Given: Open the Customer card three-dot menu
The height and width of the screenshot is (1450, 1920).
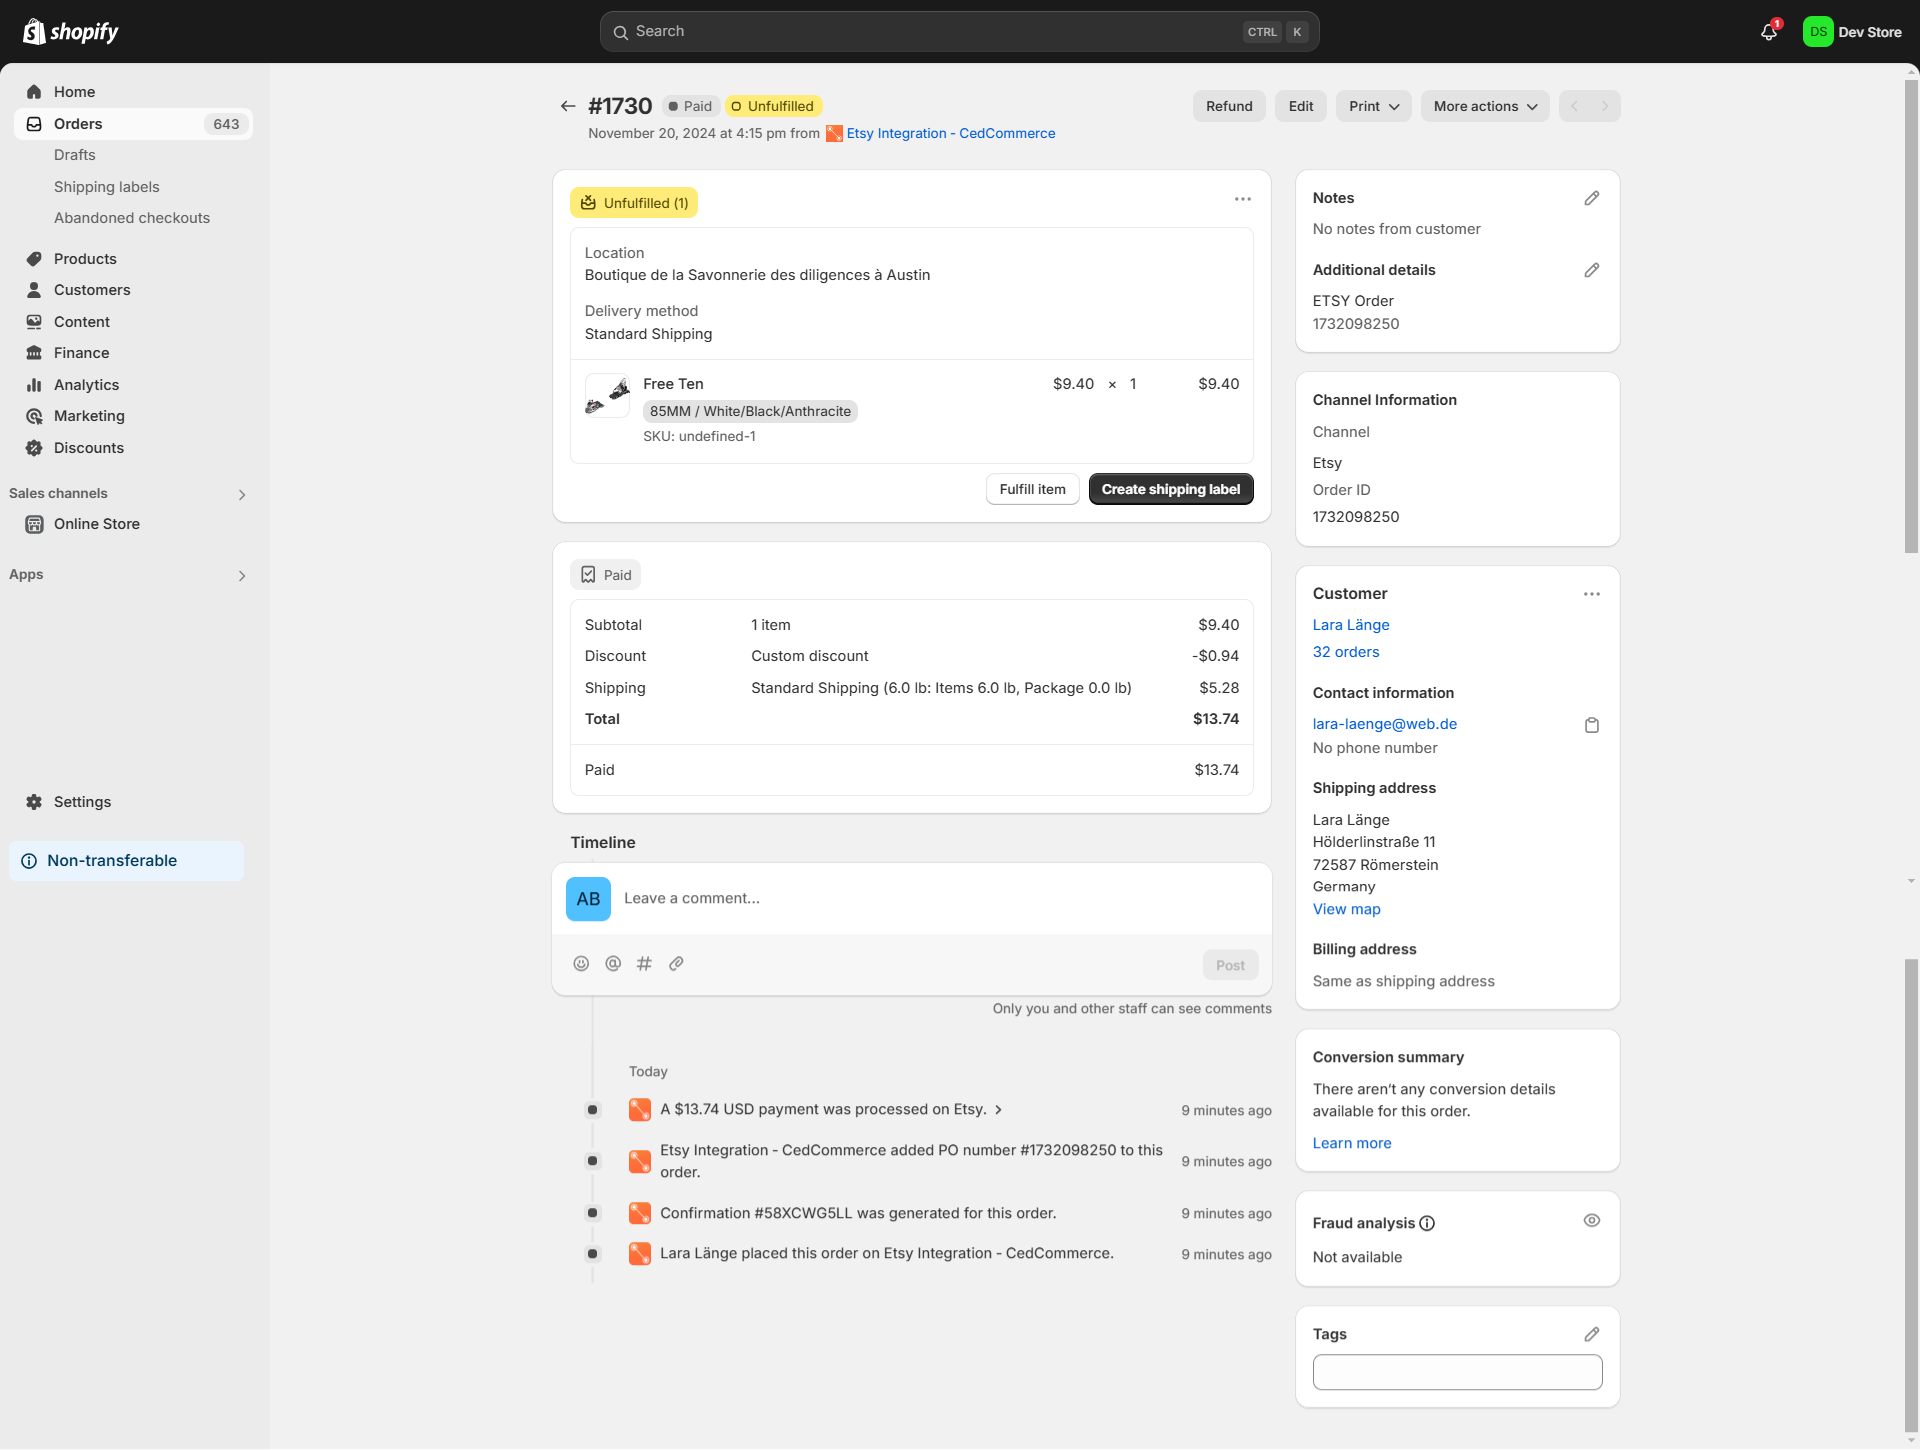Looking at the screenshot, I should pos(1592,594).
